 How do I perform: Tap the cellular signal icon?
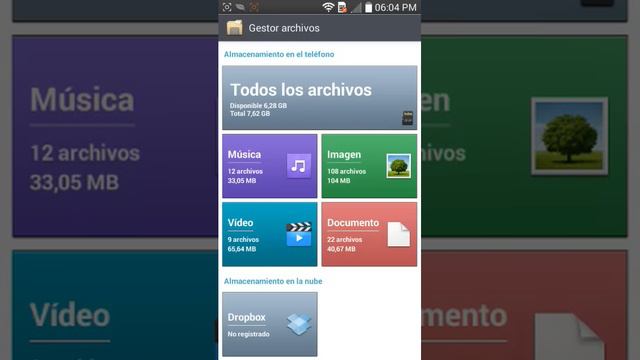point(356,7)
